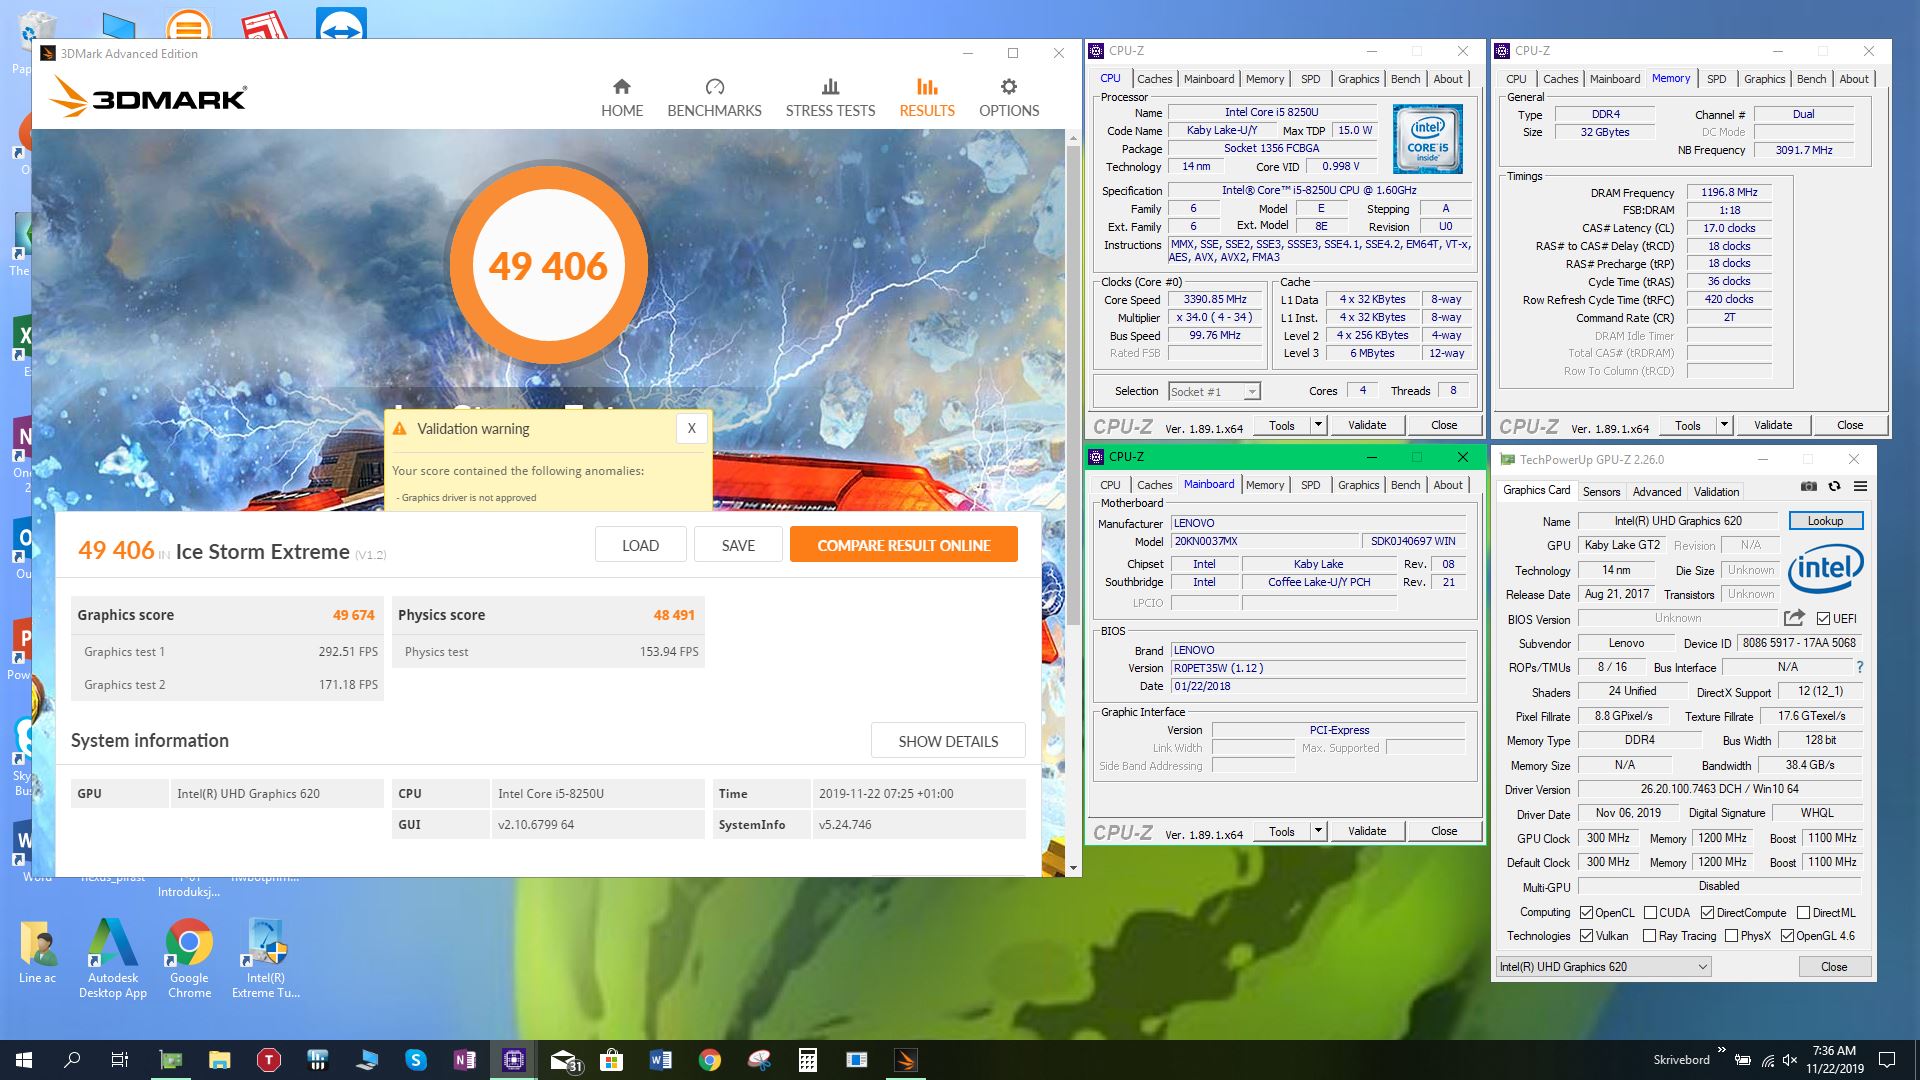The width and height of the screenshot is (1920, 1080).
Task: Click Validate in CPU-Z Memory window
Action: 1772,425
